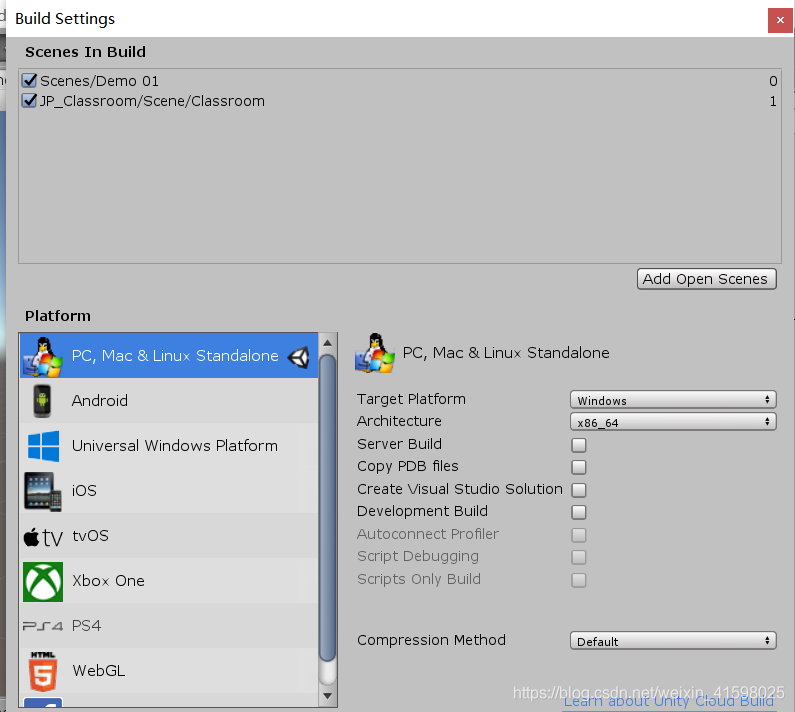Click the Compression Method label

click(x=431, y=640)
